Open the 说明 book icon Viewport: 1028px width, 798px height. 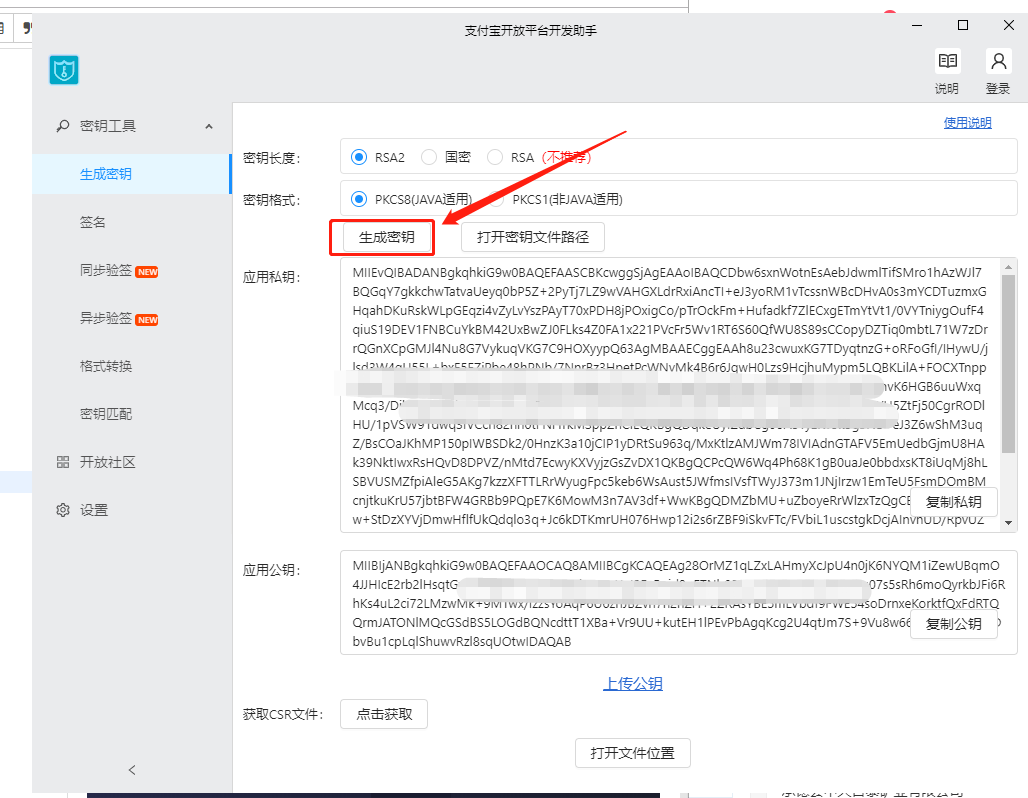coord(947,62)
